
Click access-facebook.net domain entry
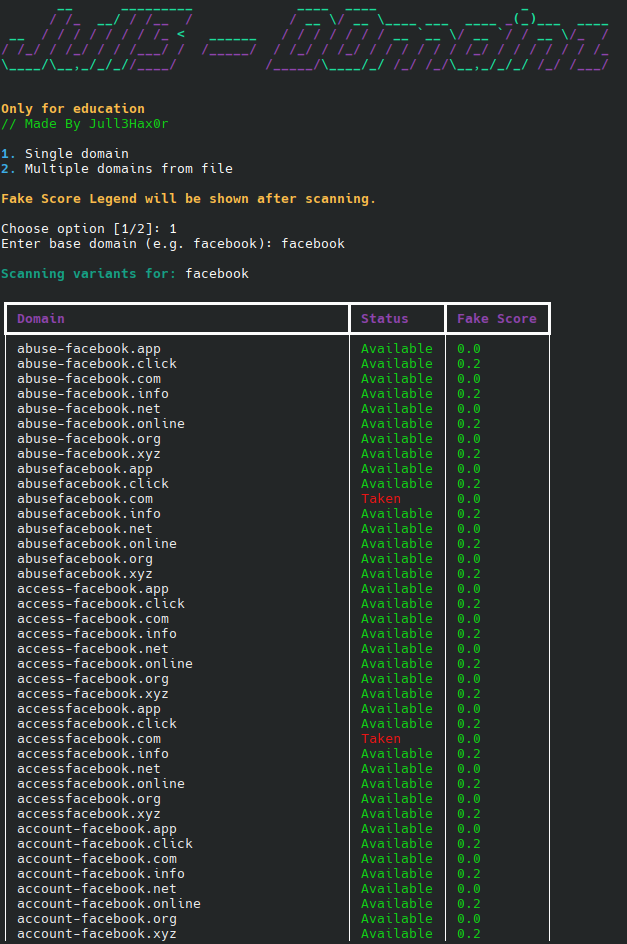93,649
